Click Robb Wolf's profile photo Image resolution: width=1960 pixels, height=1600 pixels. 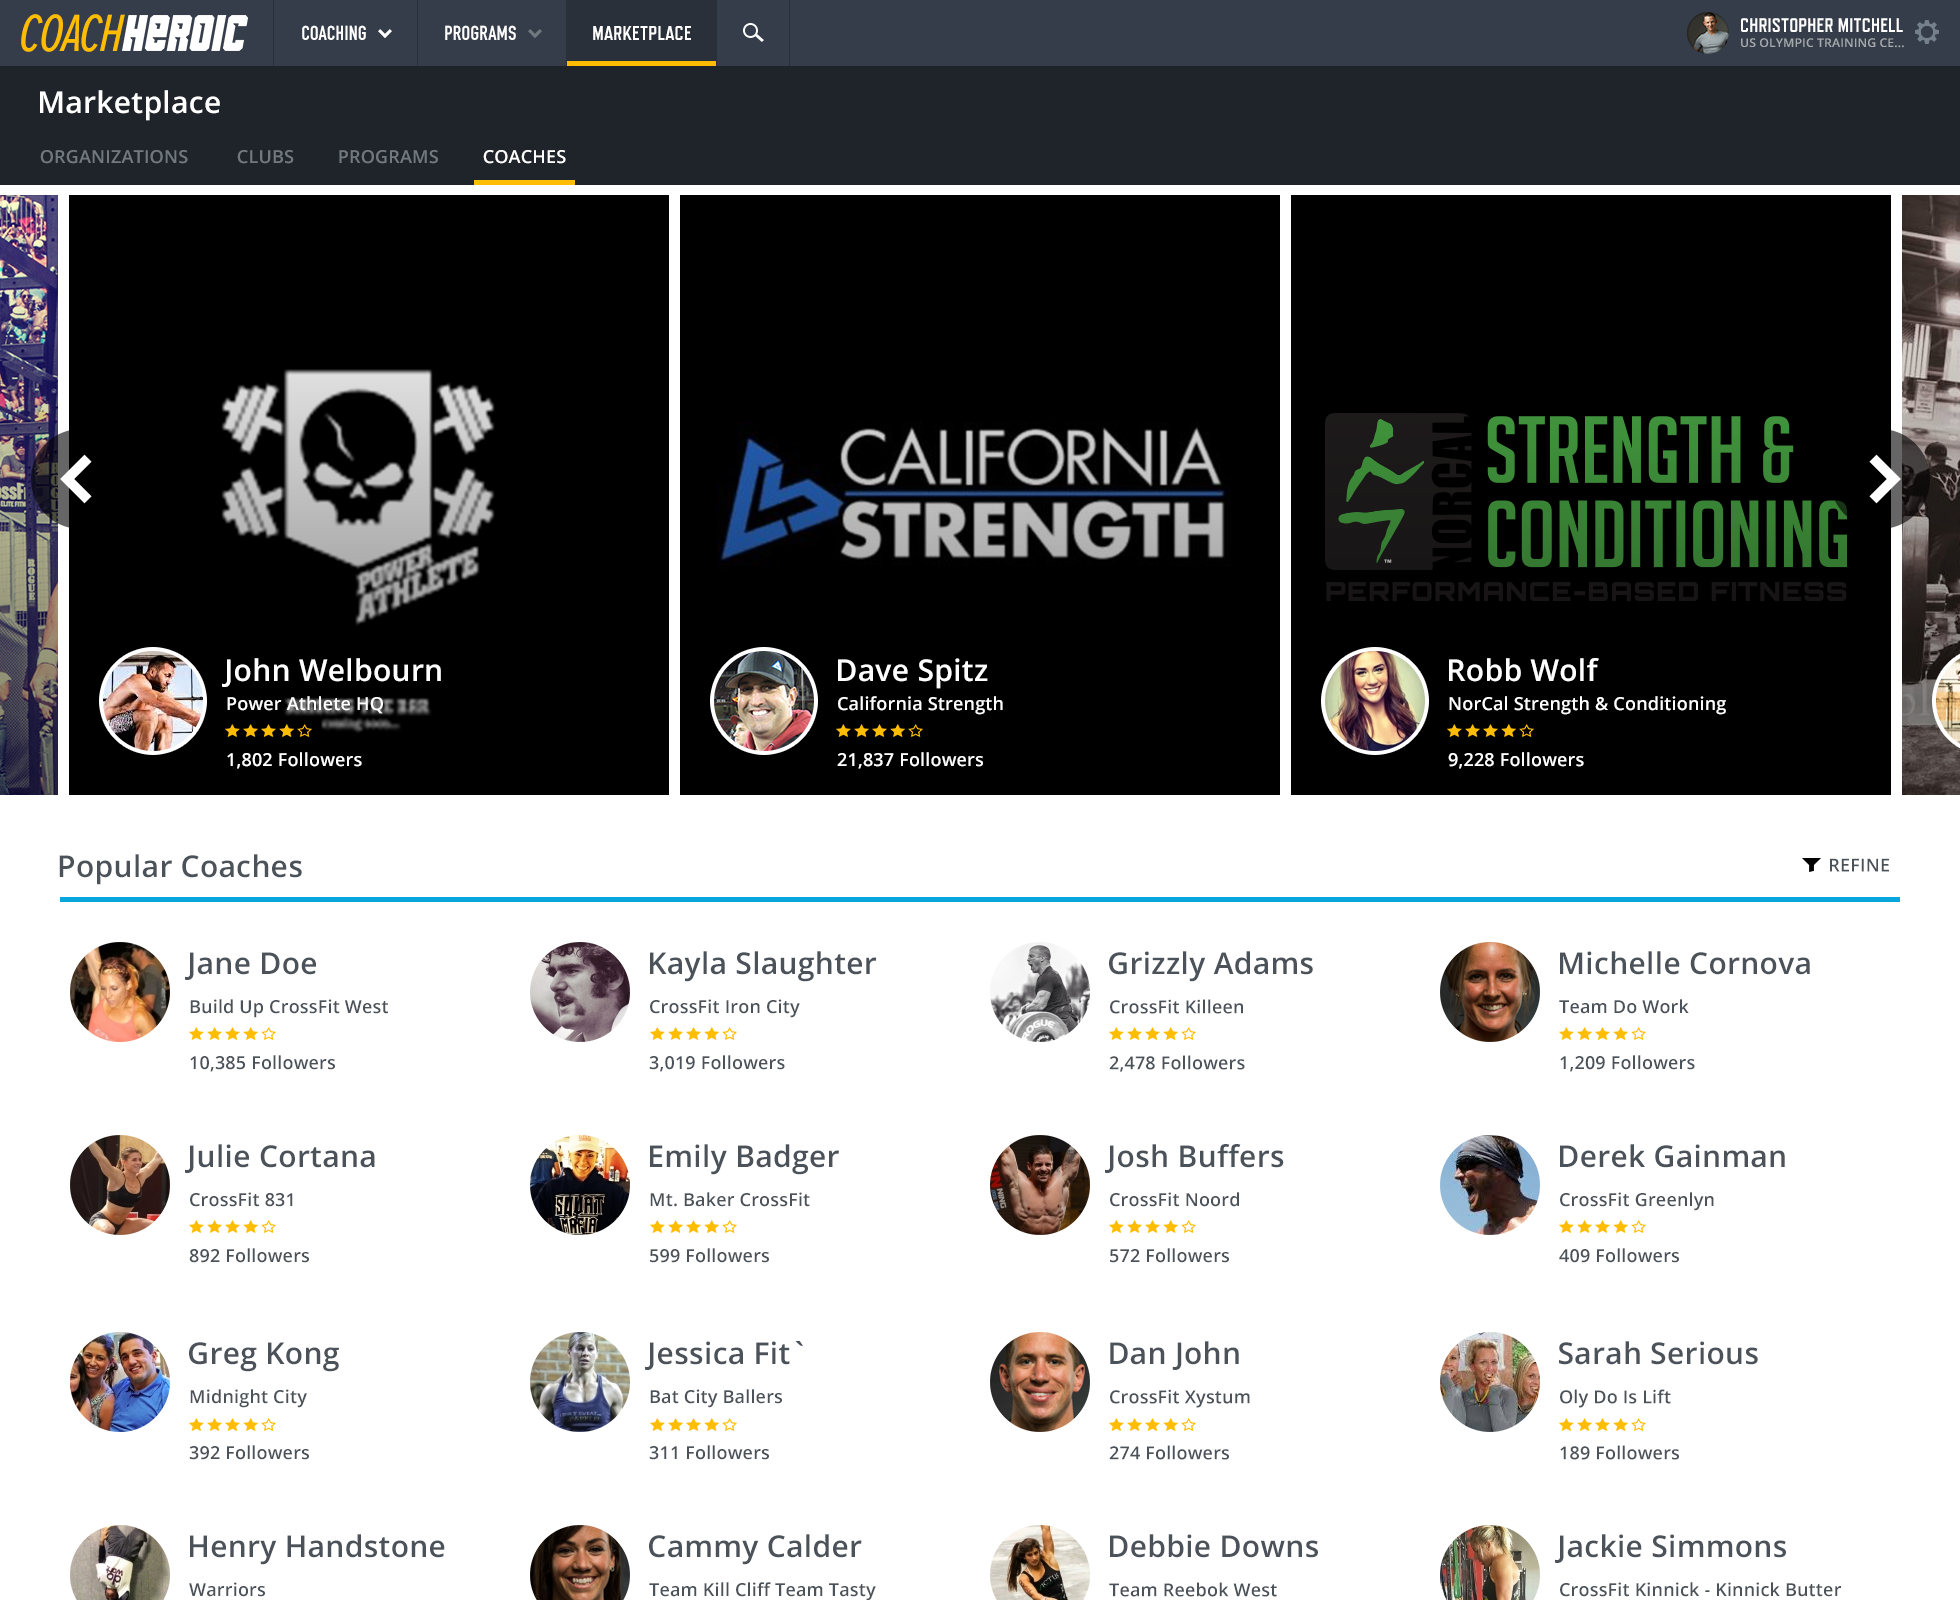tap(1375, 701)
